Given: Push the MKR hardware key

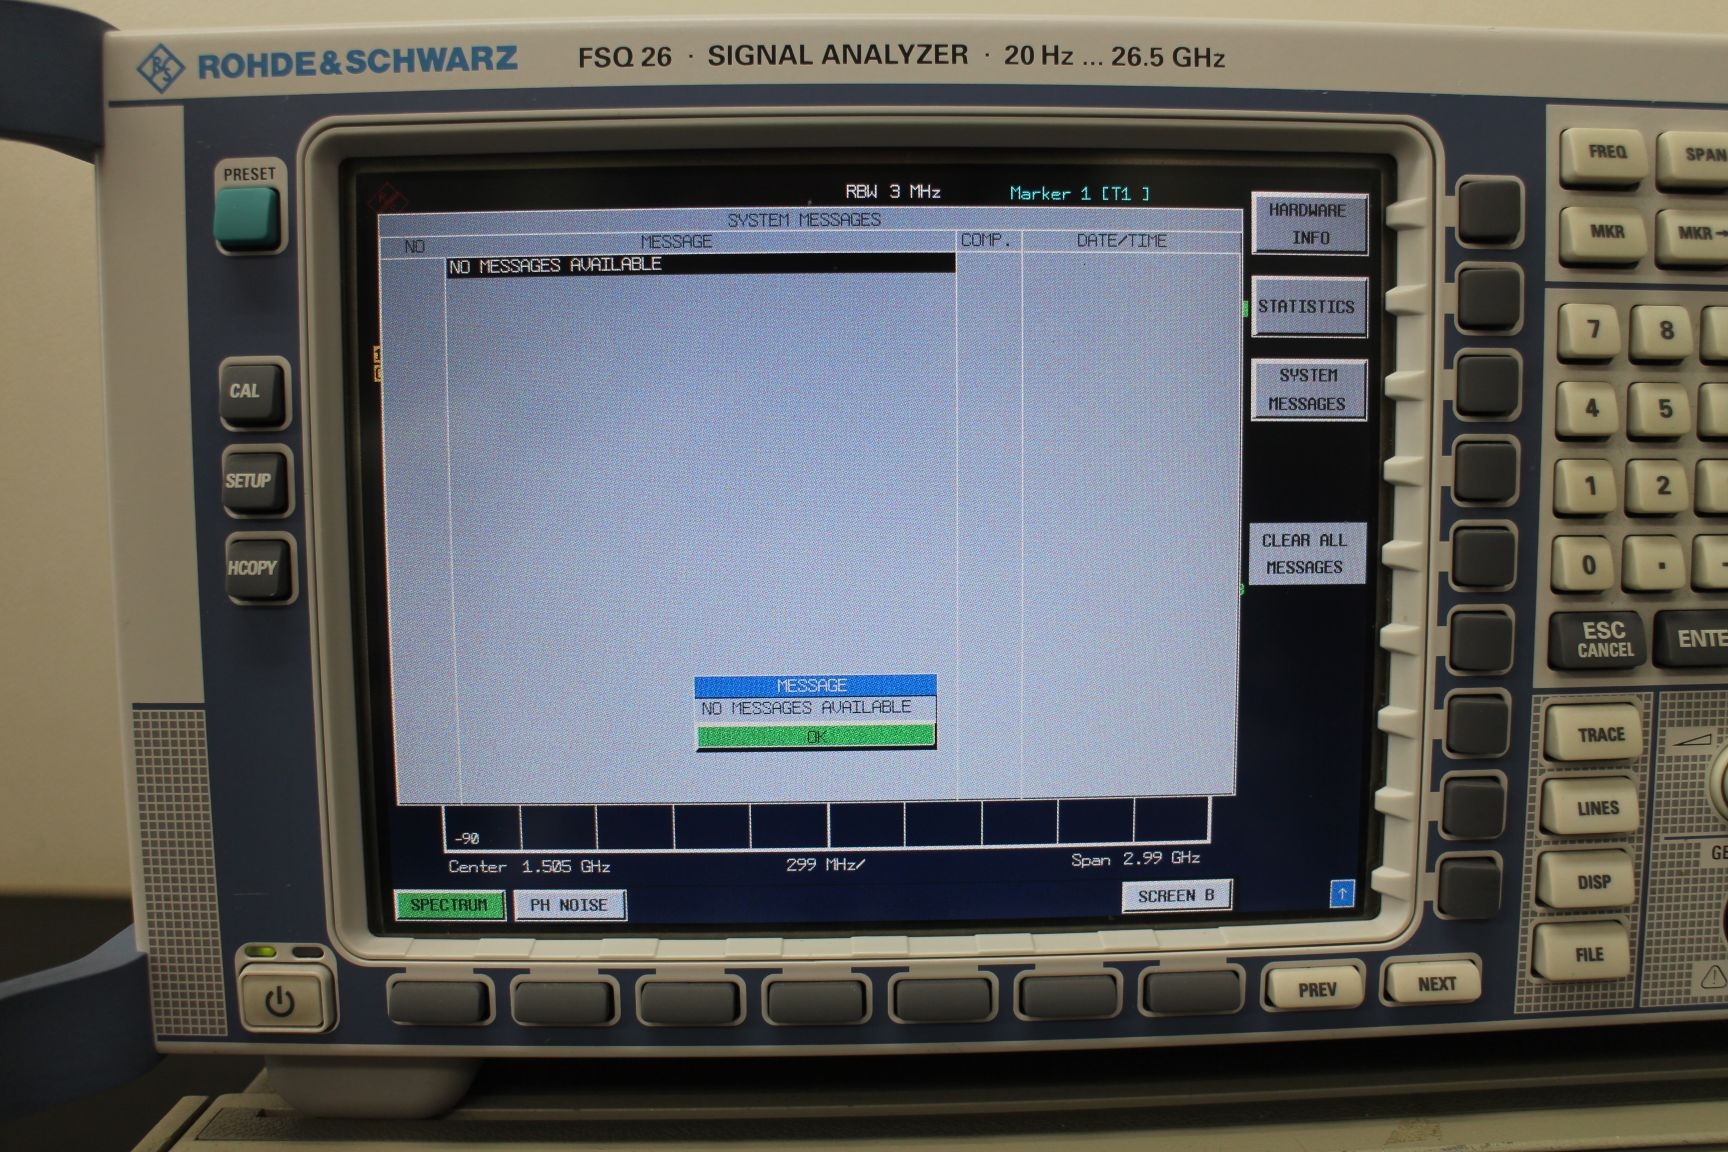Looking at the screenshot, I should pyautogui.click(x=1605, y=234).
